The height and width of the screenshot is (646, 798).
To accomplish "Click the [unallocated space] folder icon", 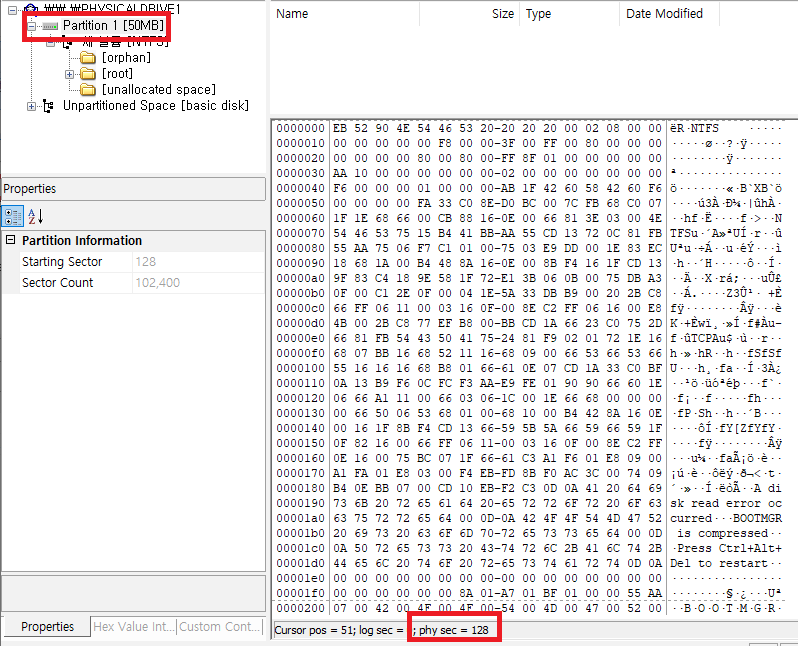I will point(87,90).
